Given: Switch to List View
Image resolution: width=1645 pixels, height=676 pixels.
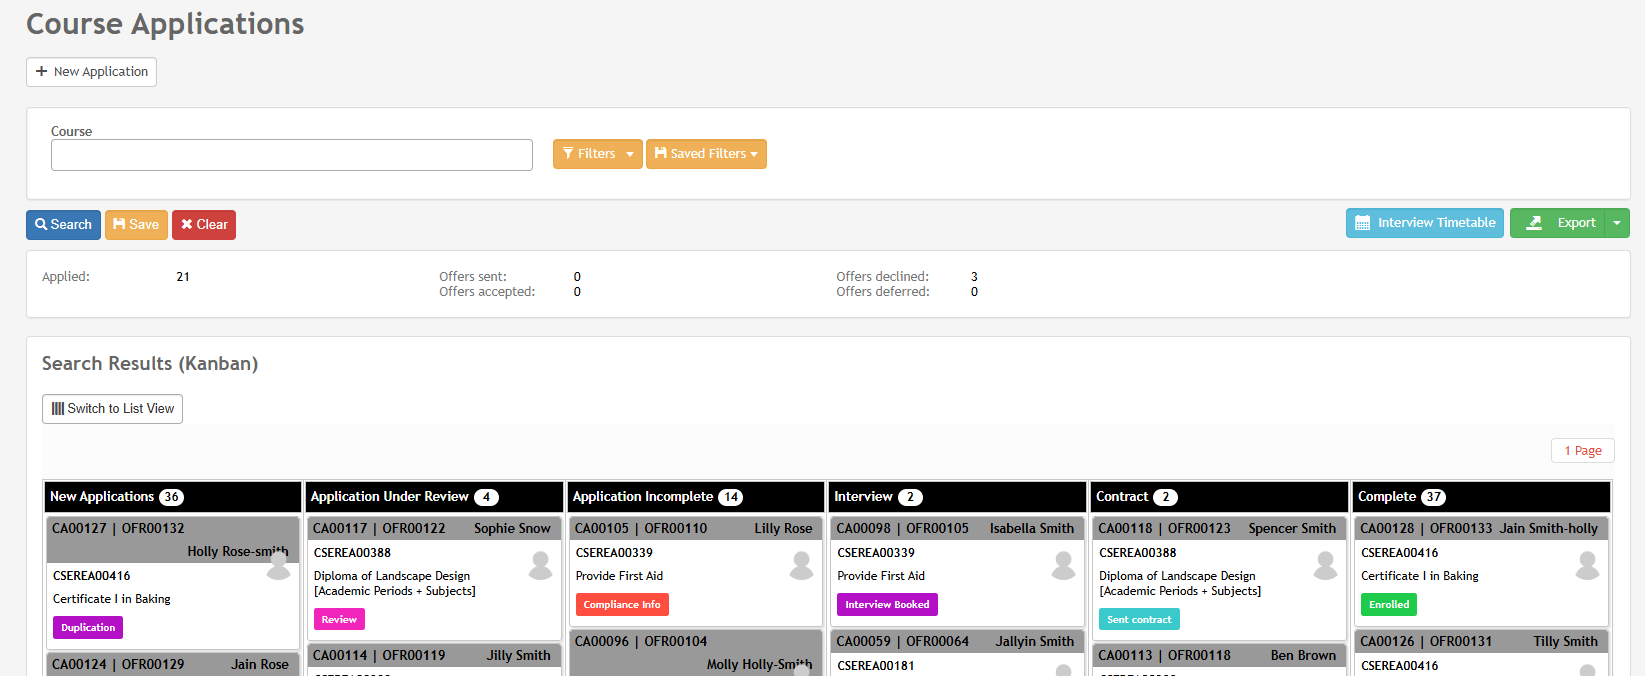Looking at the screenshot, I should coord(112,409).
